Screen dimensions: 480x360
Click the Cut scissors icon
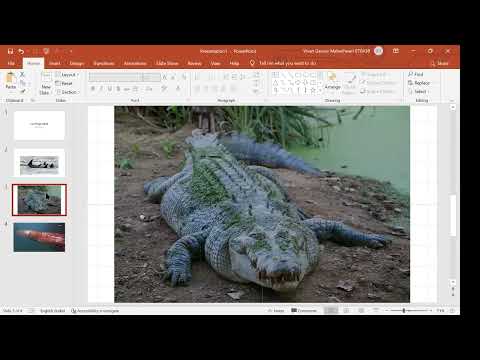(x=22, y=74)
